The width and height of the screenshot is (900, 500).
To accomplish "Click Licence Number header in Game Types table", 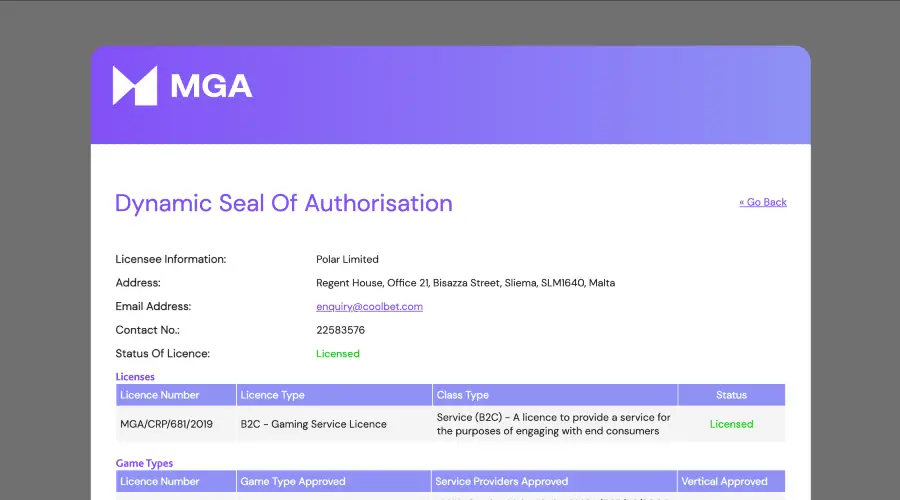I will point(176,482).
